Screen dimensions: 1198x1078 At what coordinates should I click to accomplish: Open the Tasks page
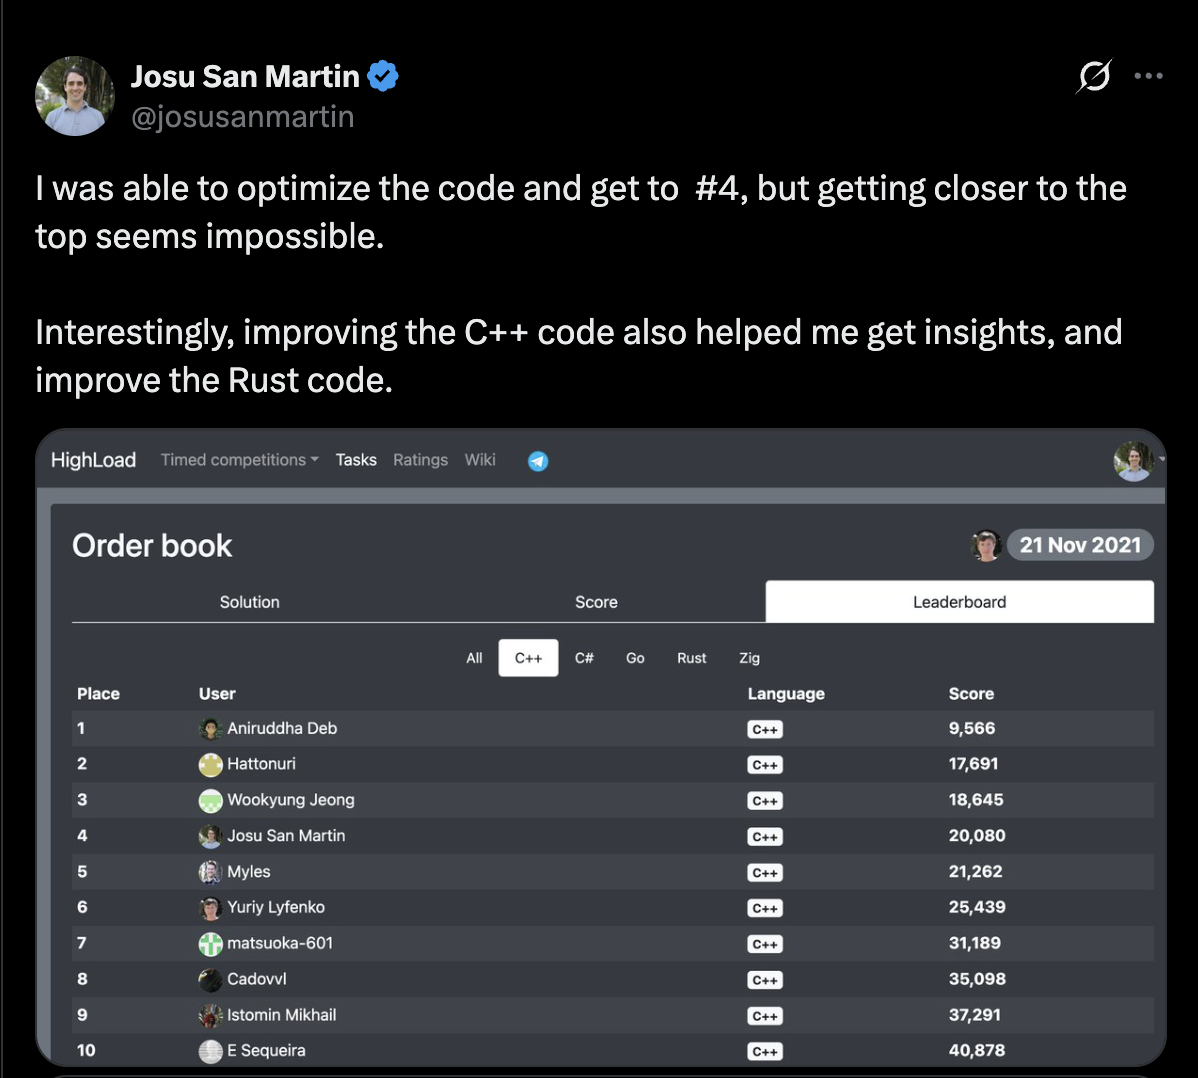coord(356,460)
